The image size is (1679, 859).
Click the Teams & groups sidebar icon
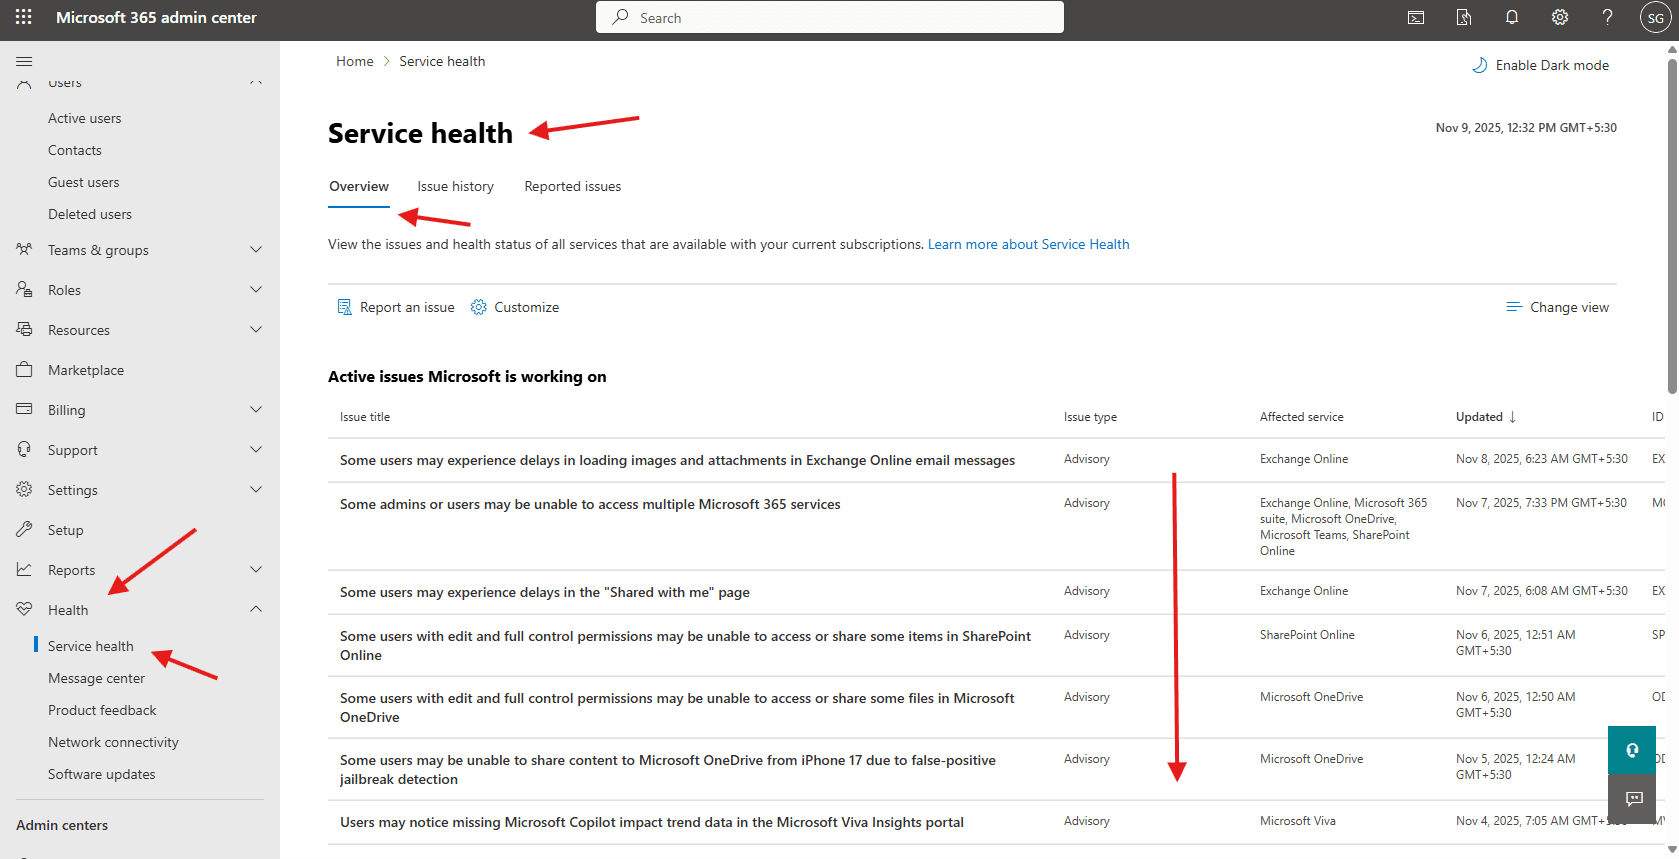24,249
